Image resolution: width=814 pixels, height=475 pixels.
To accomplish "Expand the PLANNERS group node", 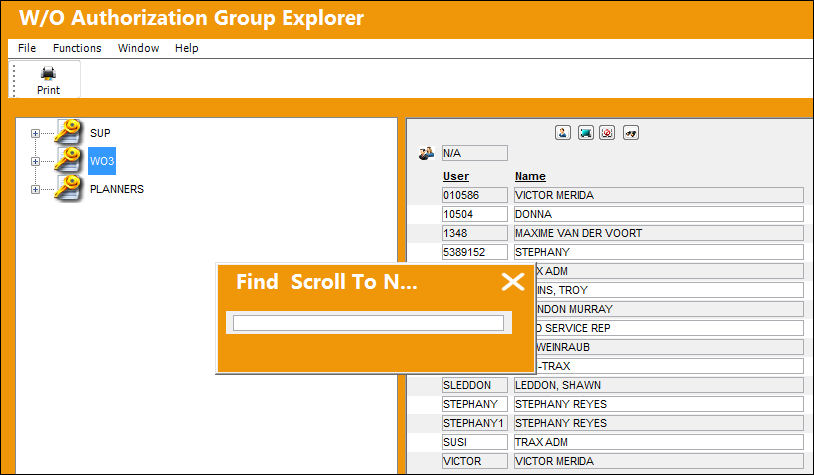I will point(35,189).
